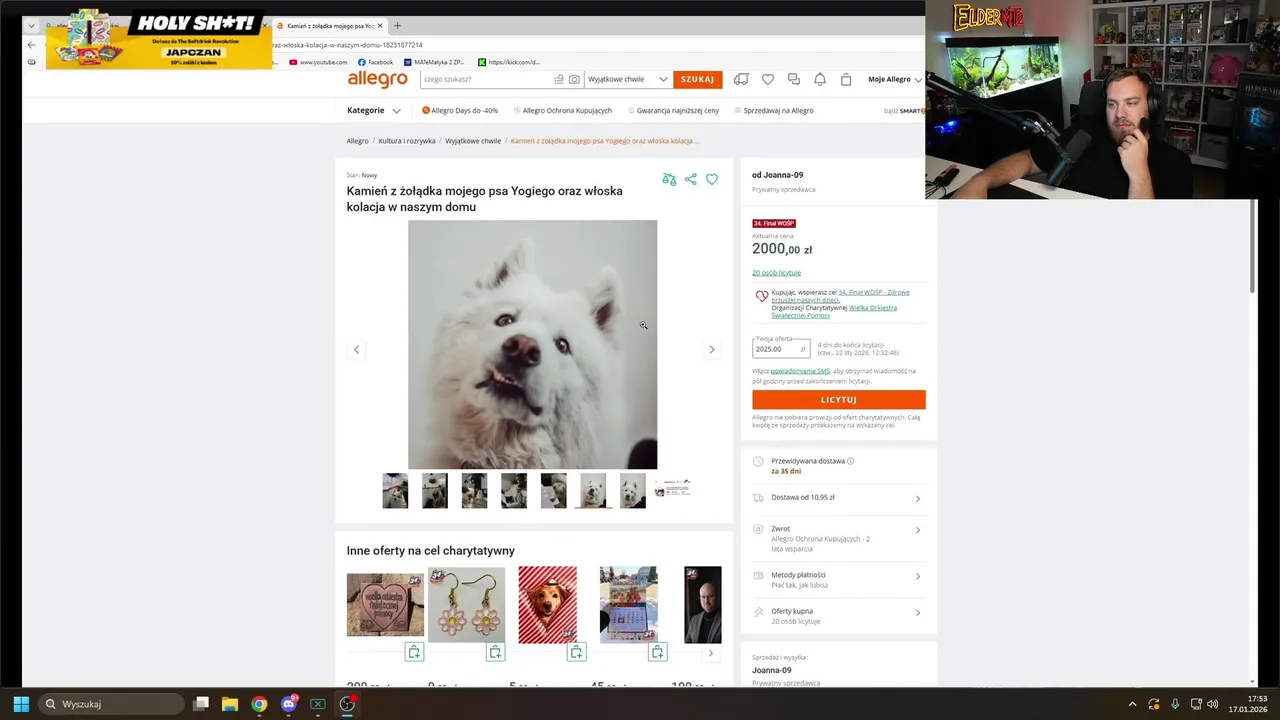This screenshot has height=720, width=1280.
Task: Open Task View on taskbar
Action: [201, 704]
